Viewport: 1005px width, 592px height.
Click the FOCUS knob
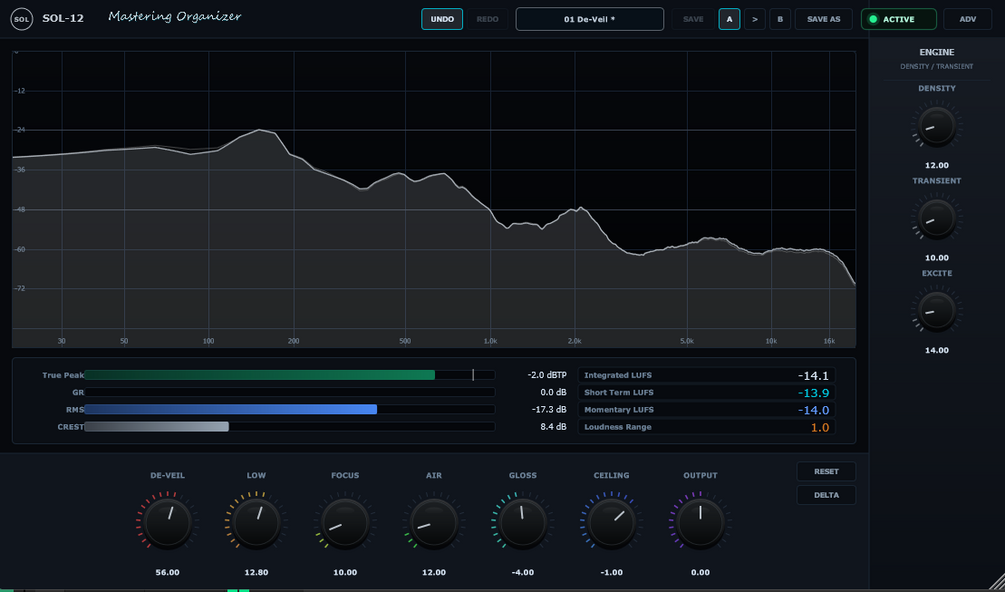tap(345, 522)
